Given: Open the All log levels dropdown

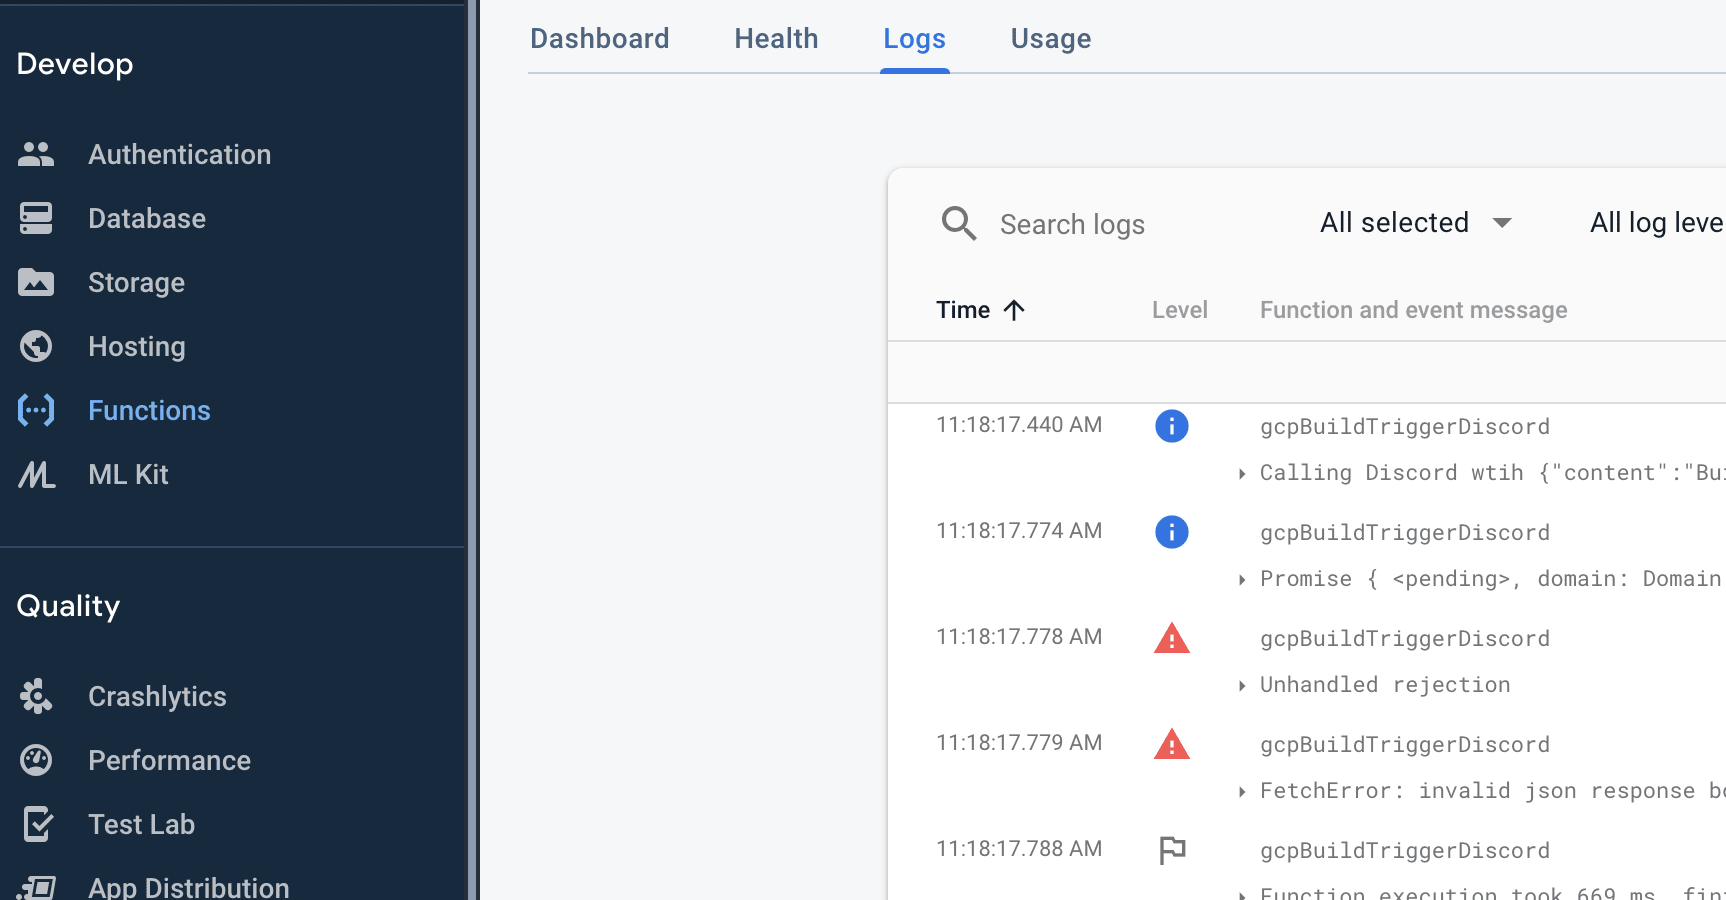Looking at the screenshot, I should click(x=1657, y=222).
